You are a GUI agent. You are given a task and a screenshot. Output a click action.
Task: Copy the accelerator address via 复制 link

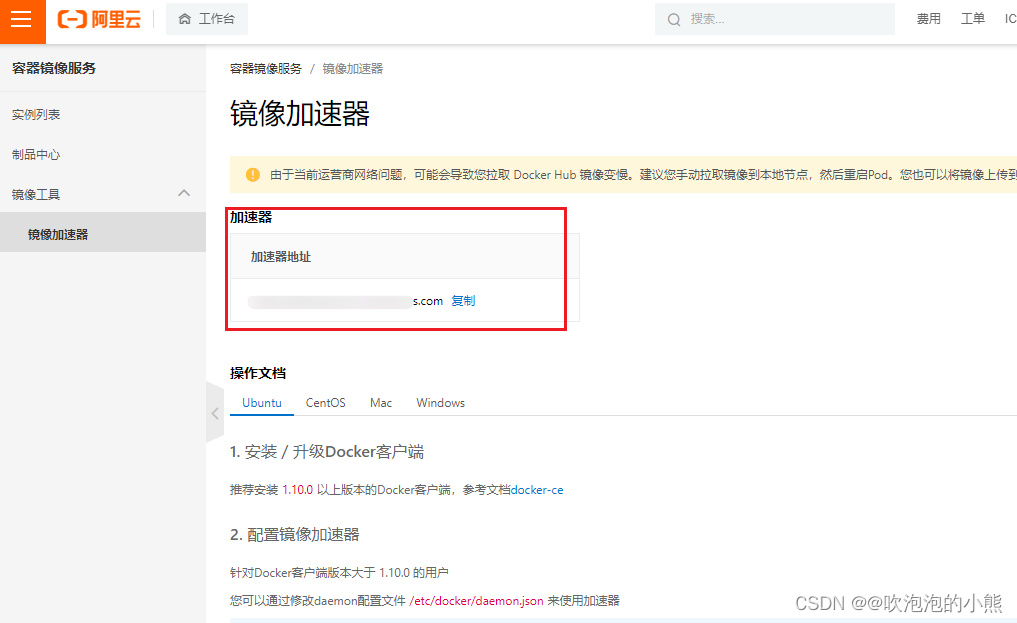point(463,300)
